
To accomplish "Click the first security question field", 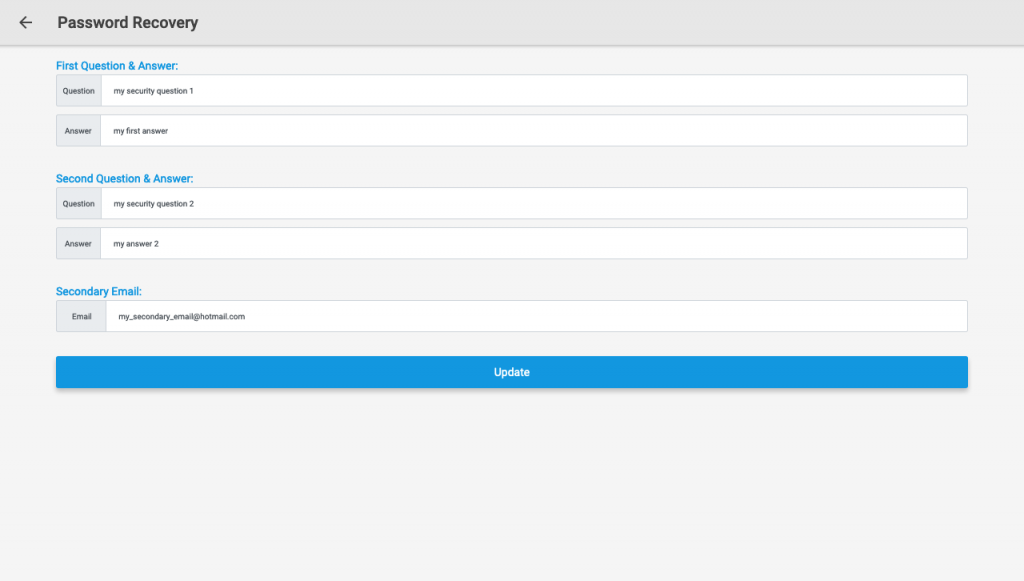I will [534, 91].
